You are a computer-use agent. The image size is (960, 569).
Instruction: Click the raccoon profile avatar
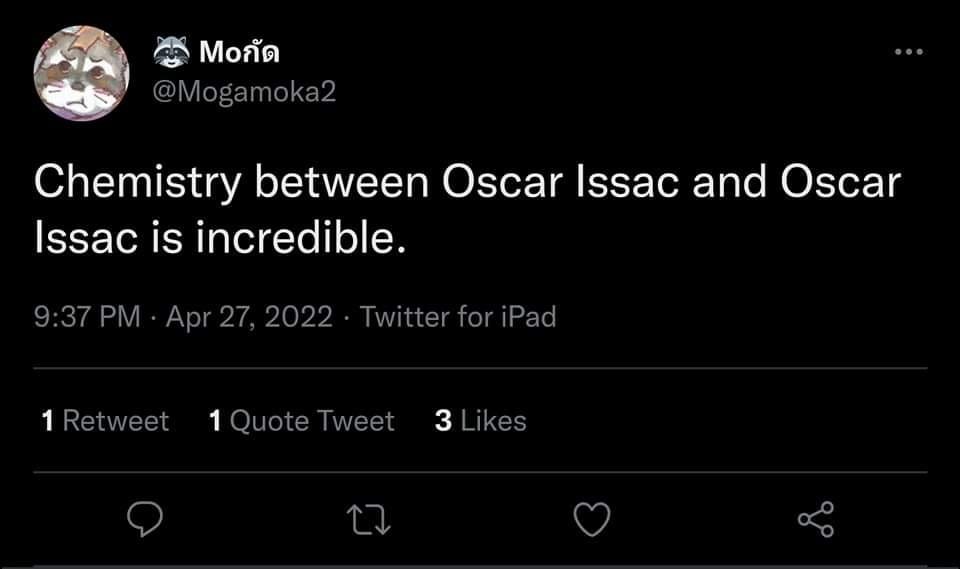pyautogui.click(x=82, y=72)
